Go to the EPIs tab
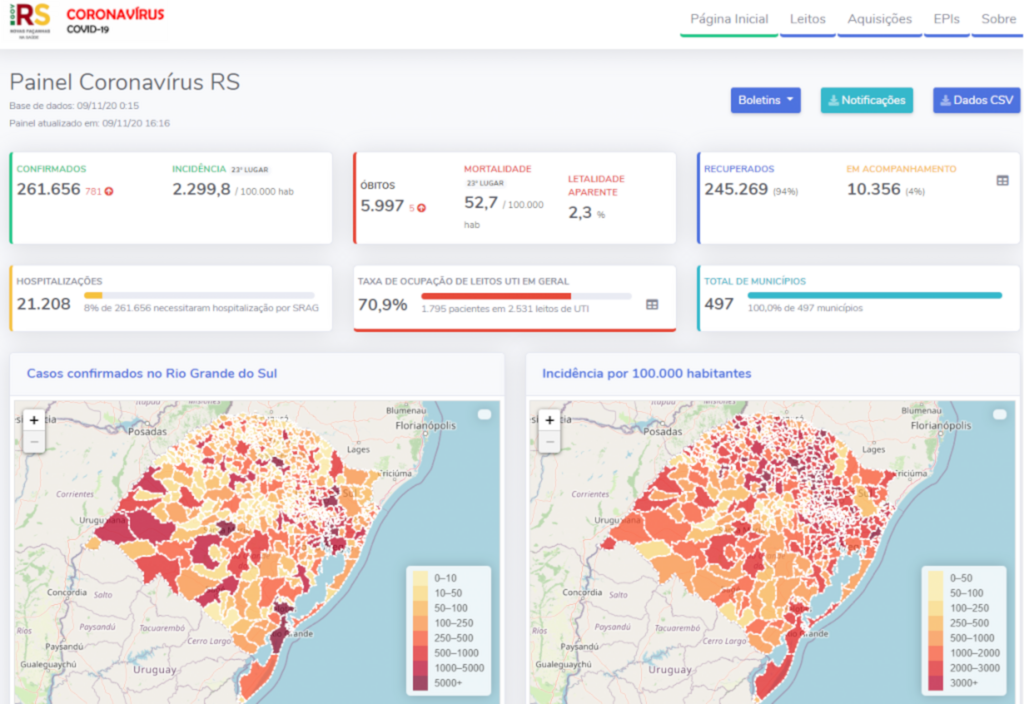 [946, 19]
